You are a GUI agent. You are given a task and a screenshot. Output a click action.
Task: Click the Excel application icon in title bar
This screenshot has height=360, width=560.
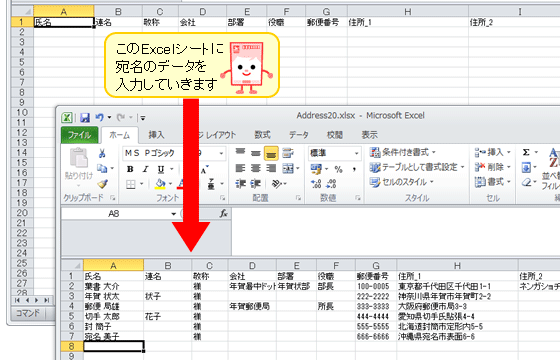67,118
